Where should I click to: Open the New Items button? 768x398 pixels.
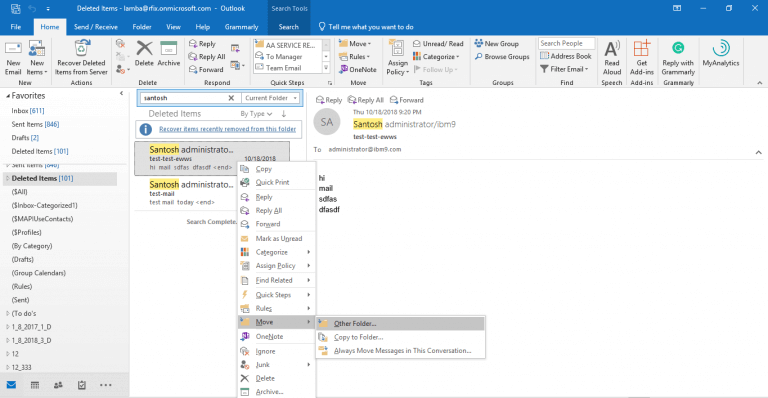(x=37, y=58)
